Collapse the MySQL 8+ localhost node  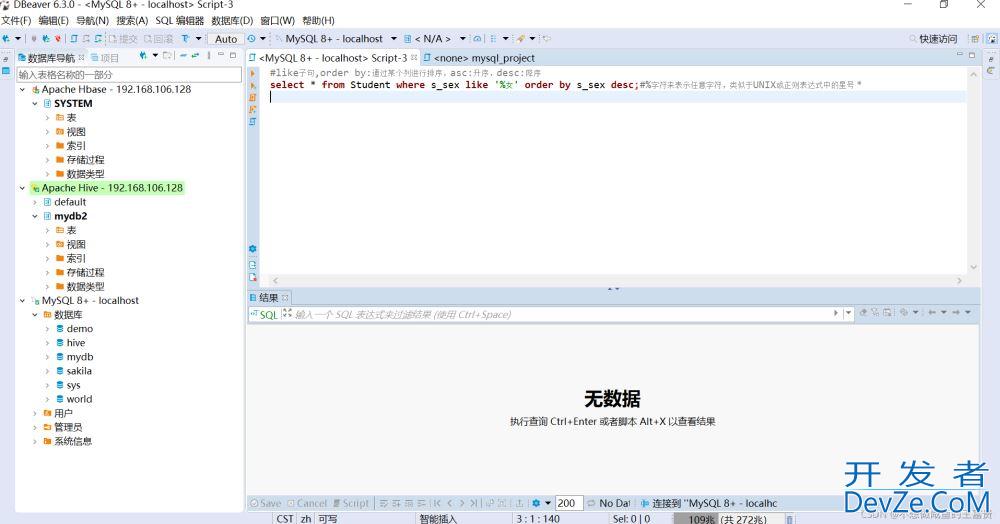point(22,300)
